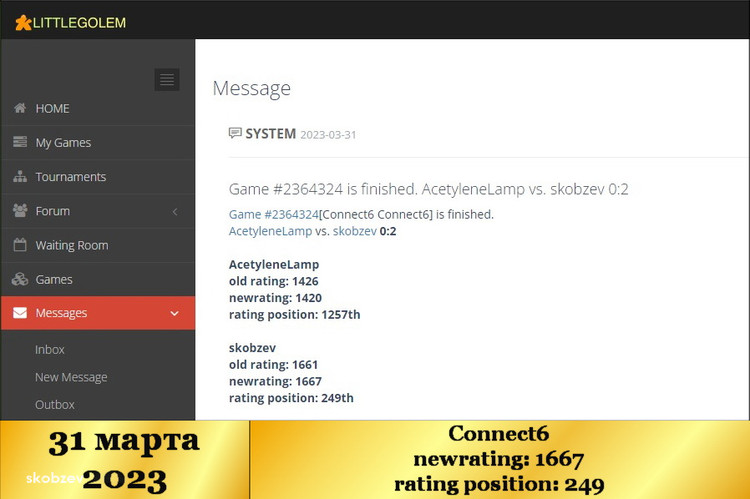This screenshot has width=750, height=499.
Task: Click the Home house icon
Action: [x=20, y=108]
